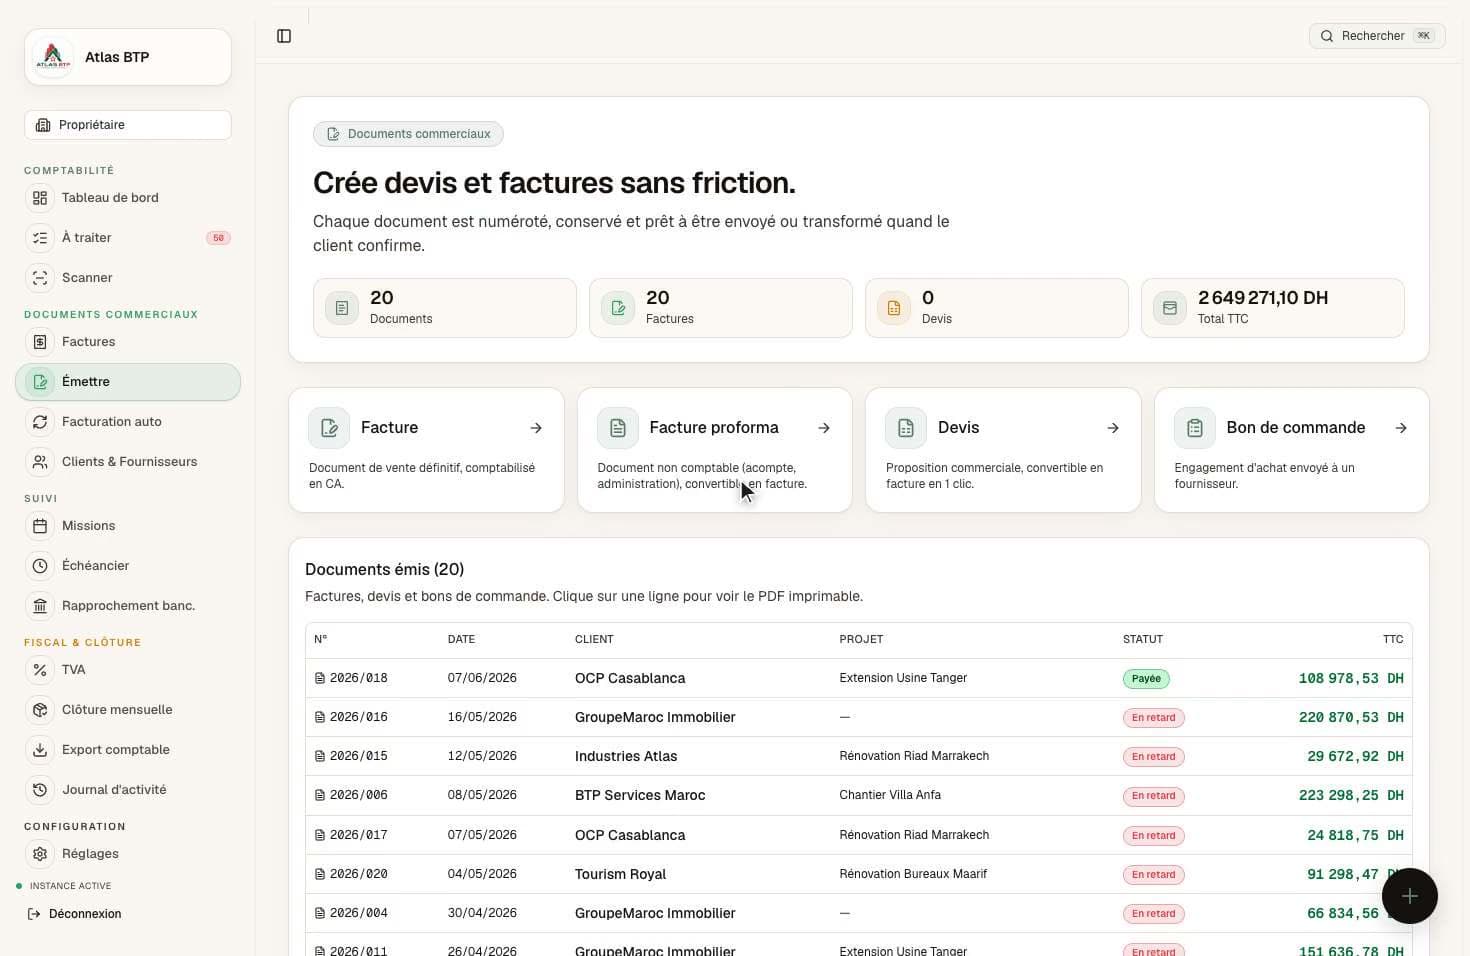Click the Atlas BTP company logo
The height and width of the screenshot is (956, 1470).
(53, 57)
